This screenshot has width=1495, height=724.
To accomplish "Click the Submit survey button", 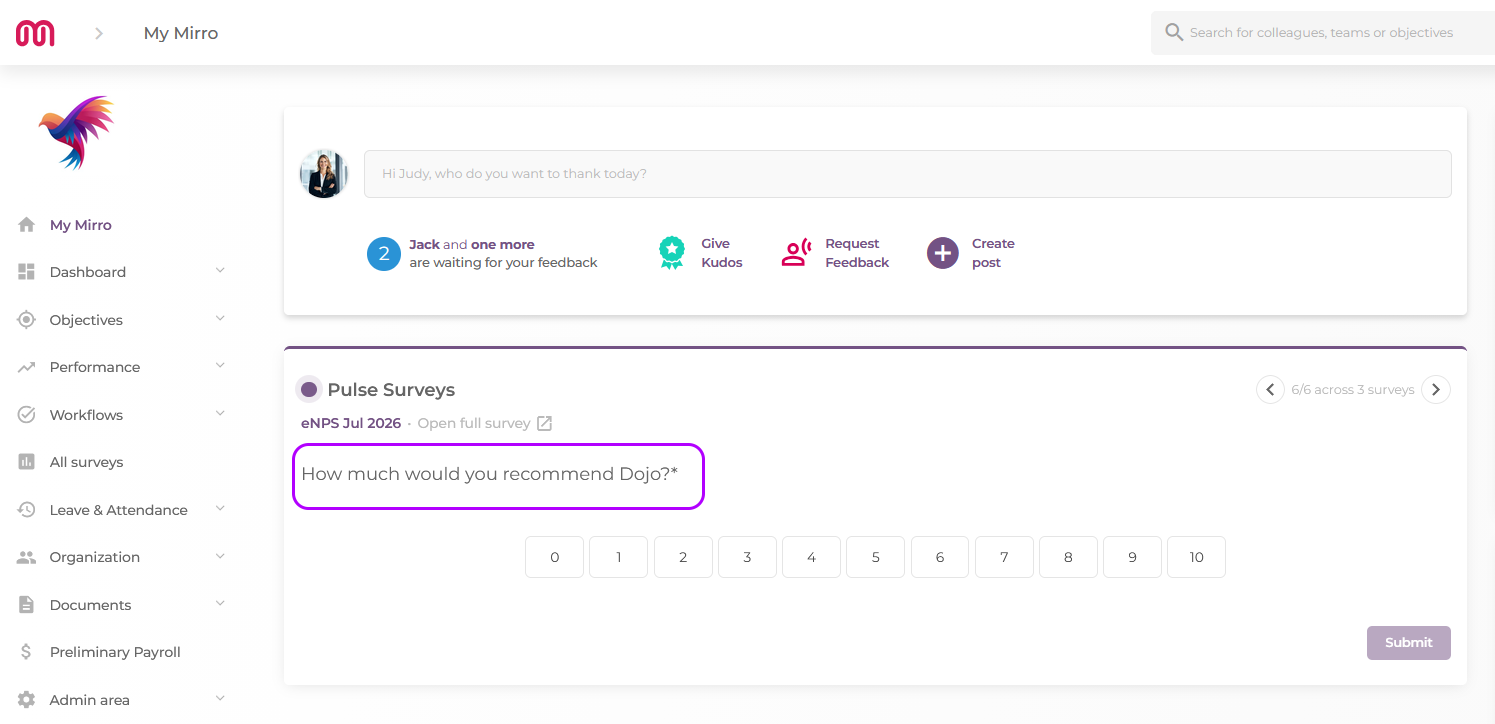I will [x=1409, y=643].
